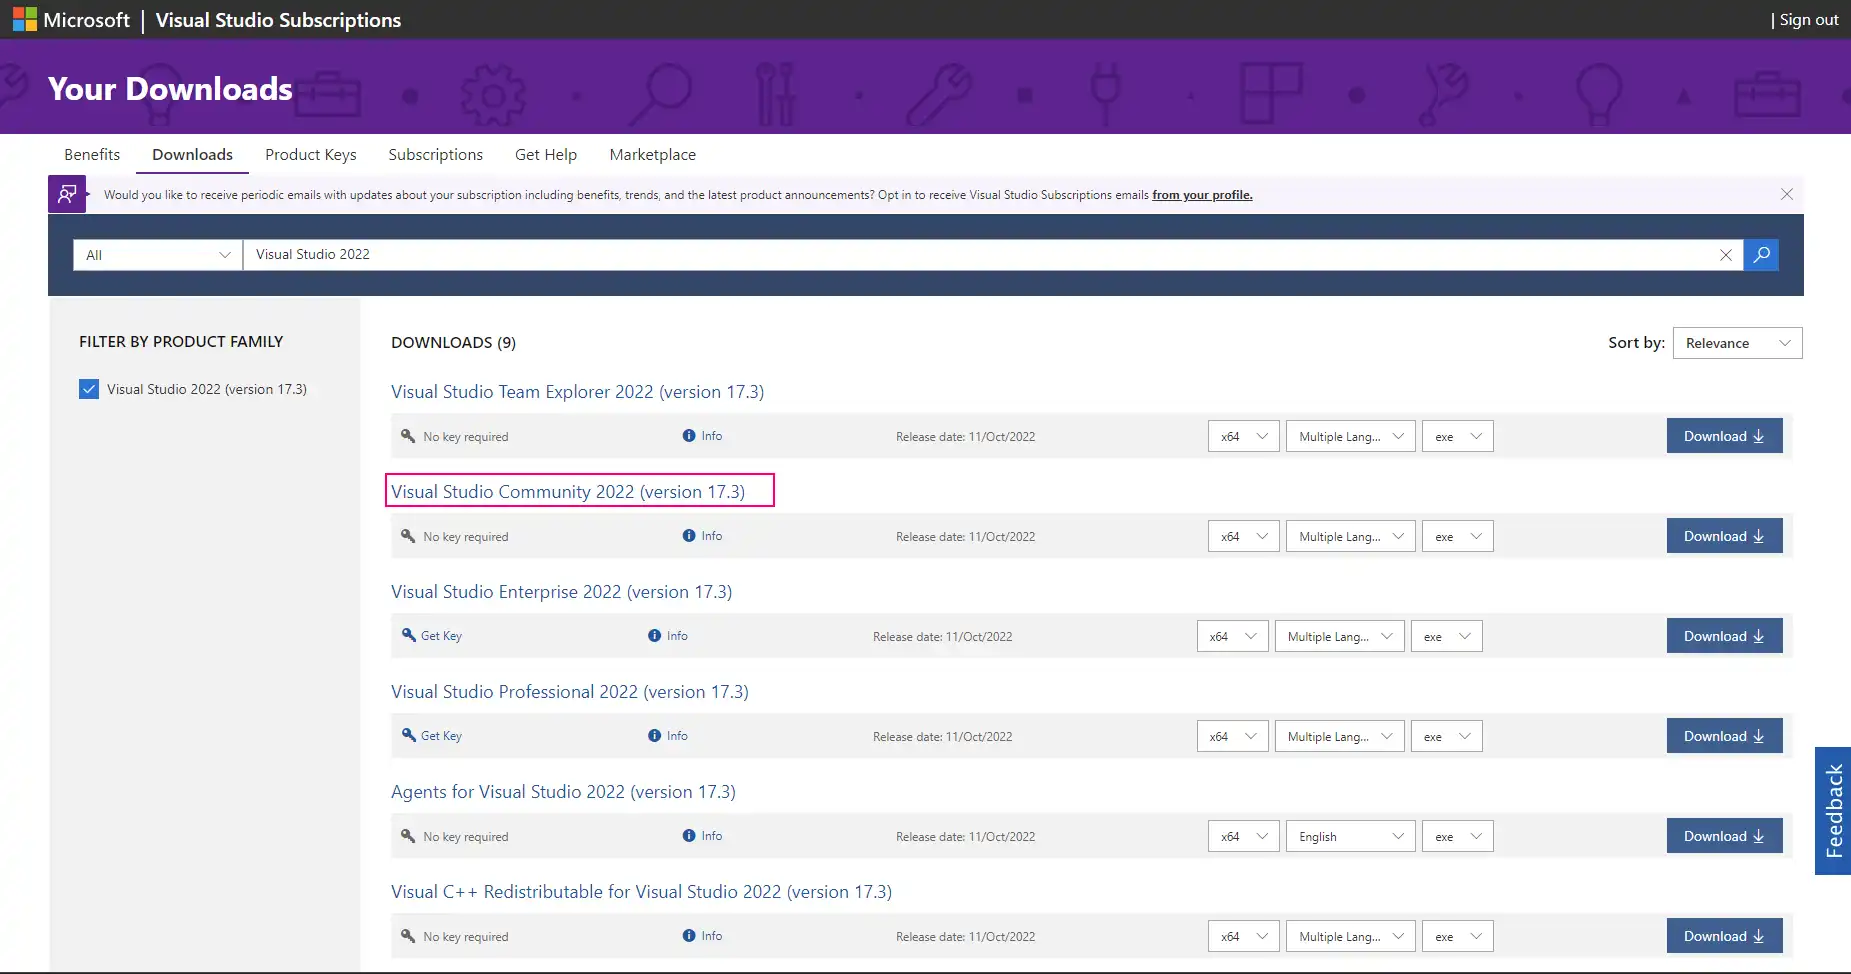Open Visual Studio Enterprise 2022 title link

pyautogui.click(x=561, y=591)
